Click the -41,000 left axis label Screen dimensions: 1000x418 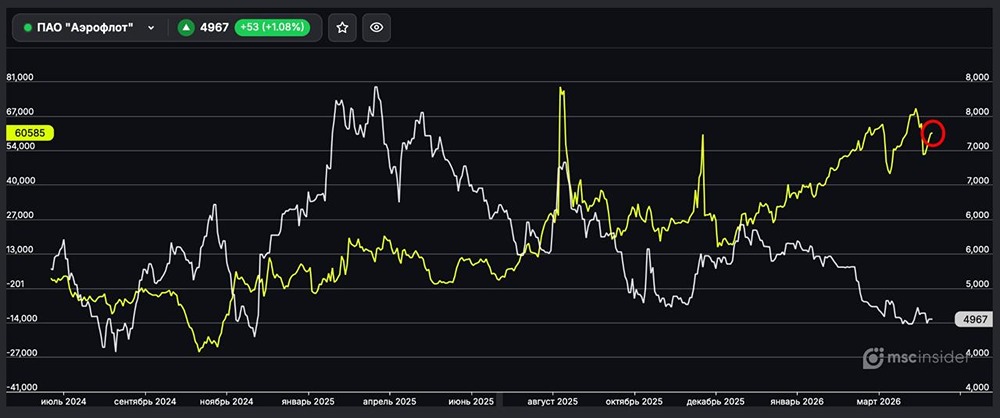(20, 387)
